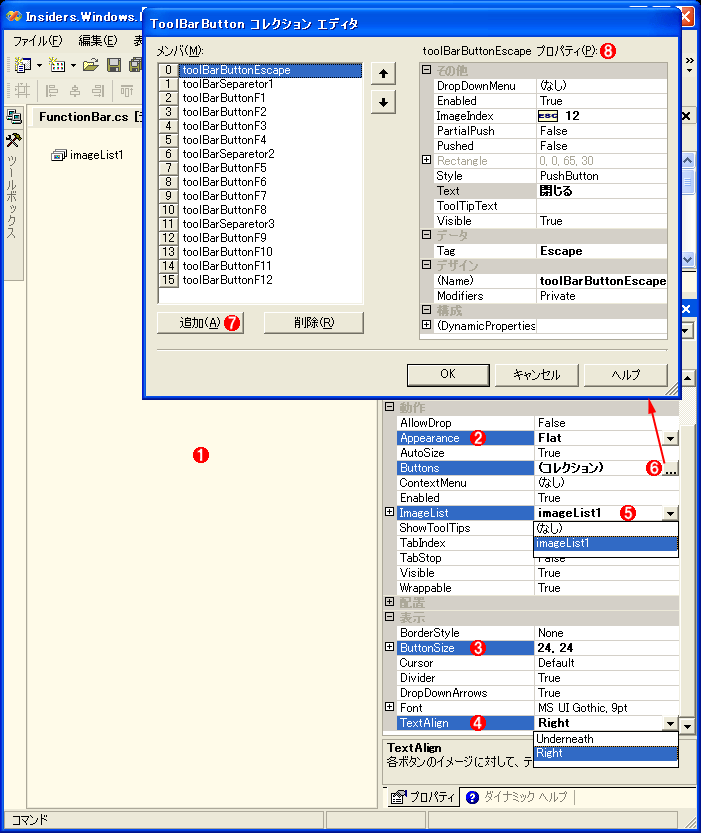701x833 pixels.
Task: Choose Right in TextAlign dropdown list
Action: tap(605, 753)
